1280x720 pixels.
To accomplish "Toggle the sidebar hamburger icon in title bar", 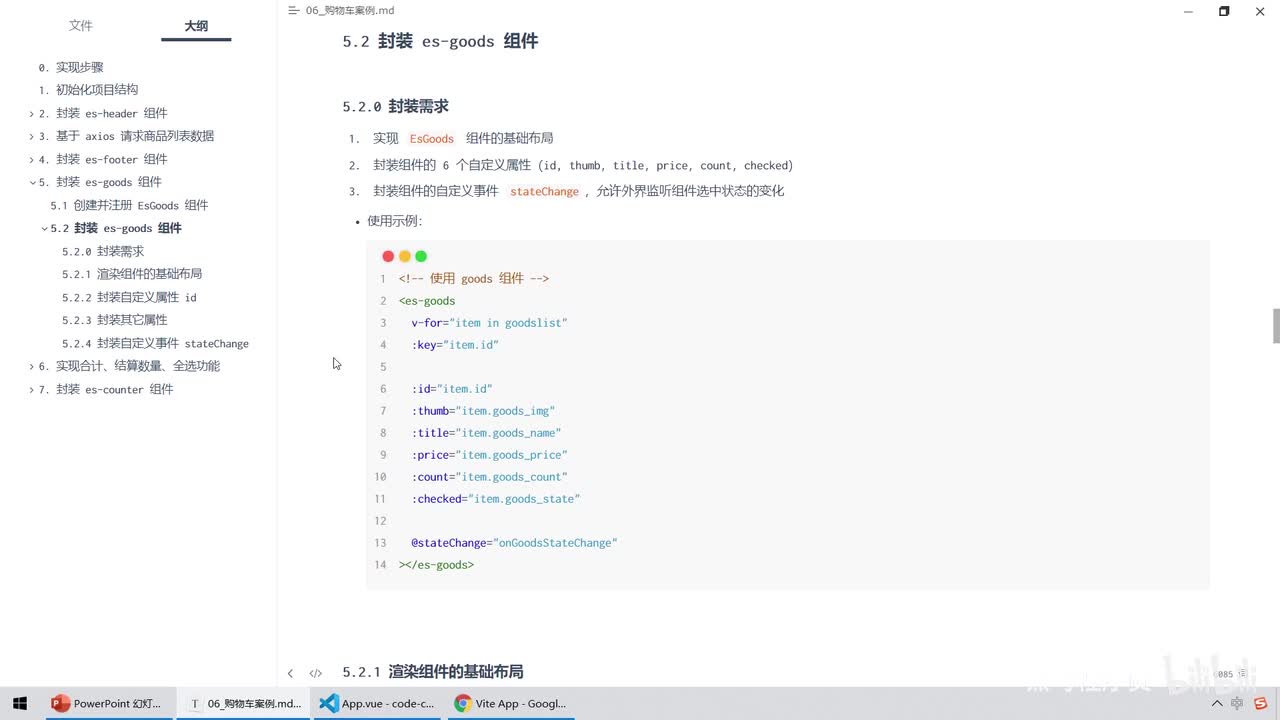I will 293,10.
